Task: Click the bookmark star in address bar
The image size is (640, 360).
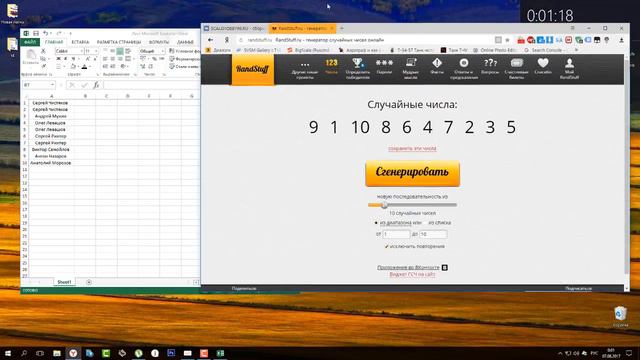Action: [x=507, y=40]
